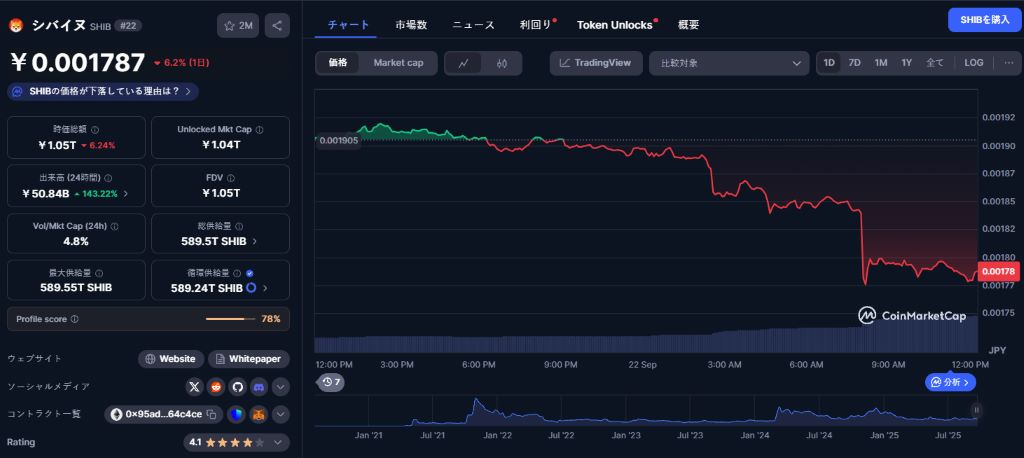
Task: Click info icon next to 時価総額
Action: click(x=95, y=130)
